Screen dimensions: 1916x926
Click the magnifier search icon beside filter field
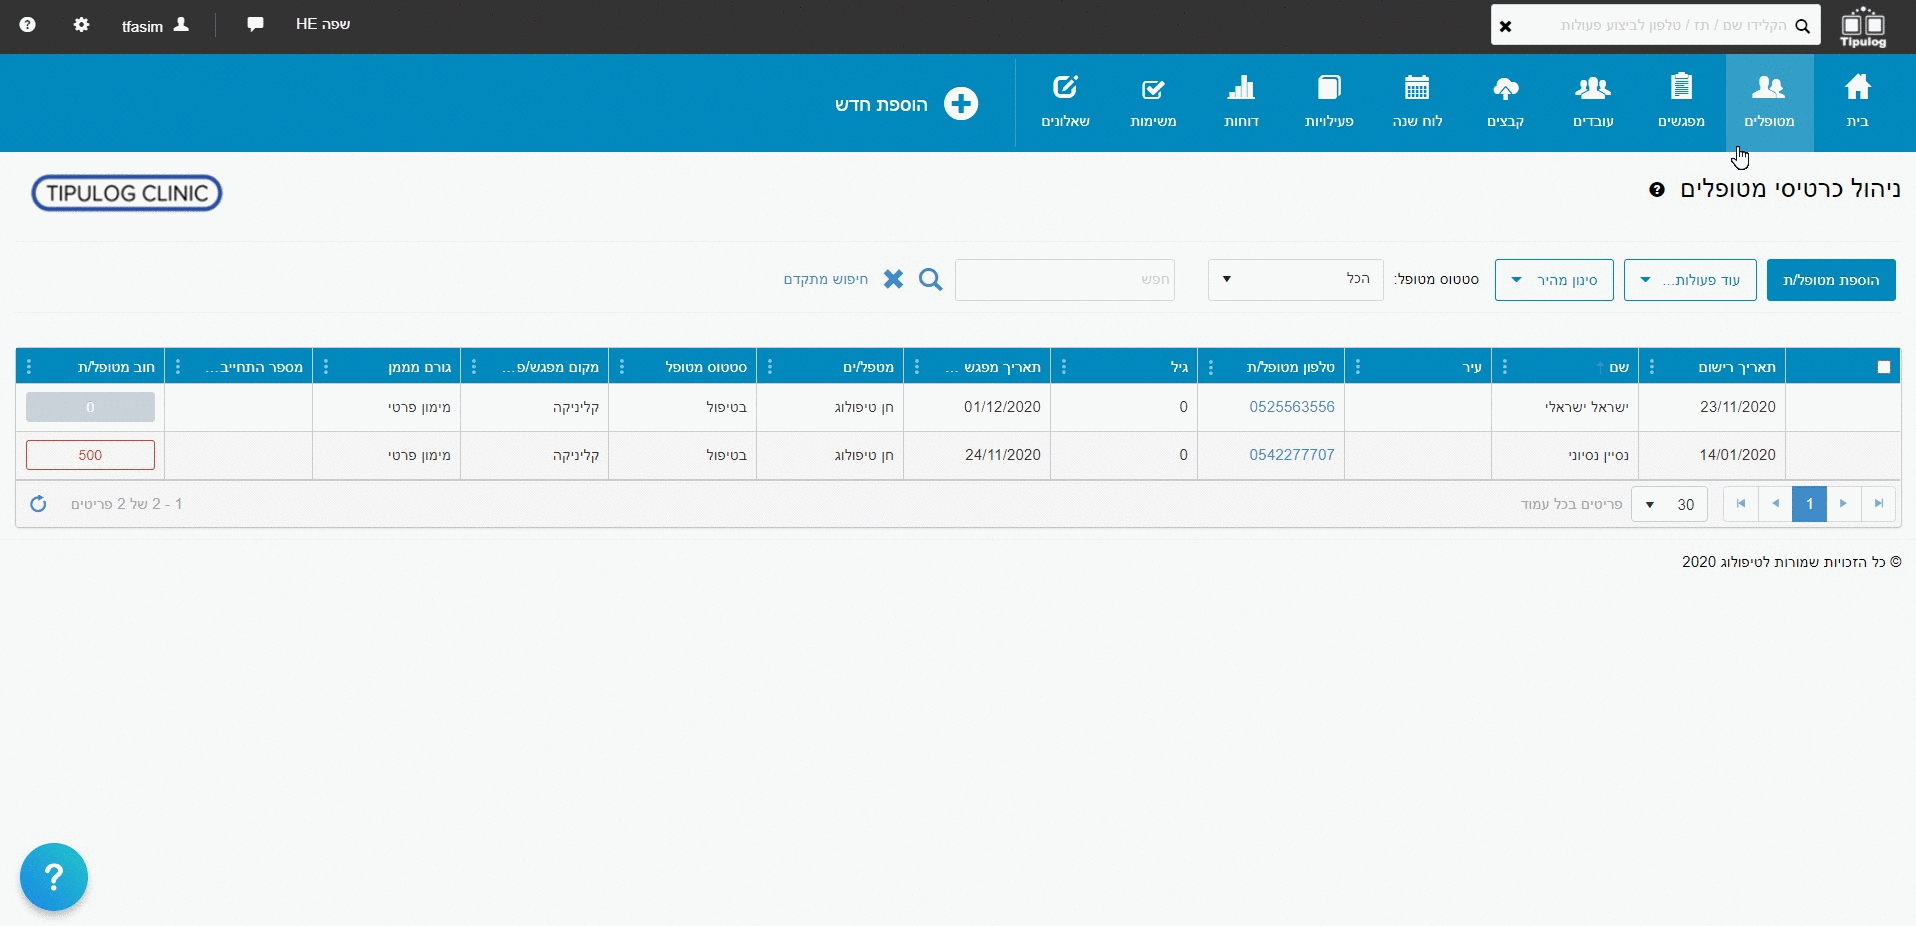point(930,280)
